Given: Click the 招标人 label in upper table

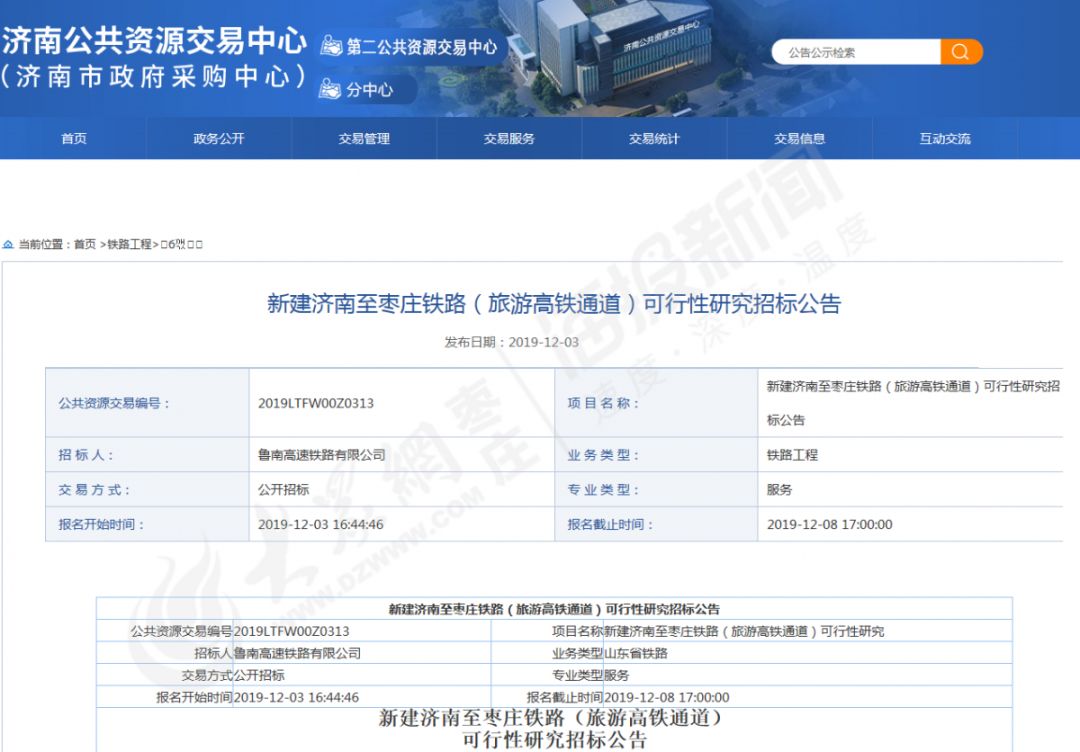Looking at the screenshot, I should [x=86, y=455].
